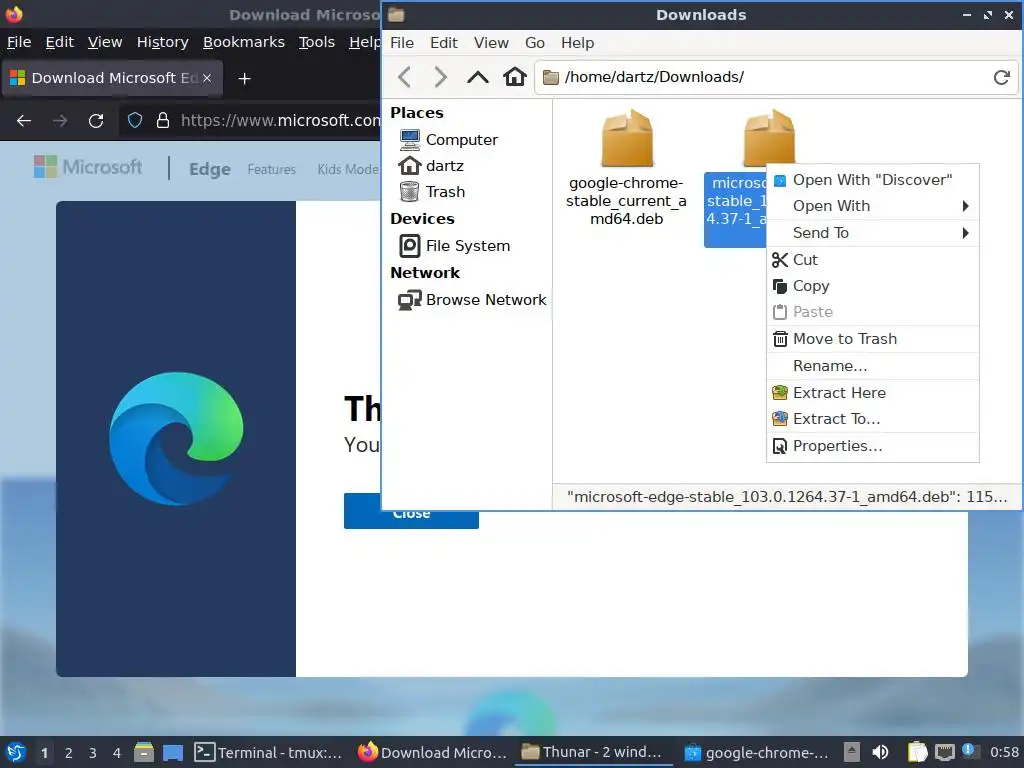Open clipboard icon in system tray

pyautogui.click(x=917, y=752)
